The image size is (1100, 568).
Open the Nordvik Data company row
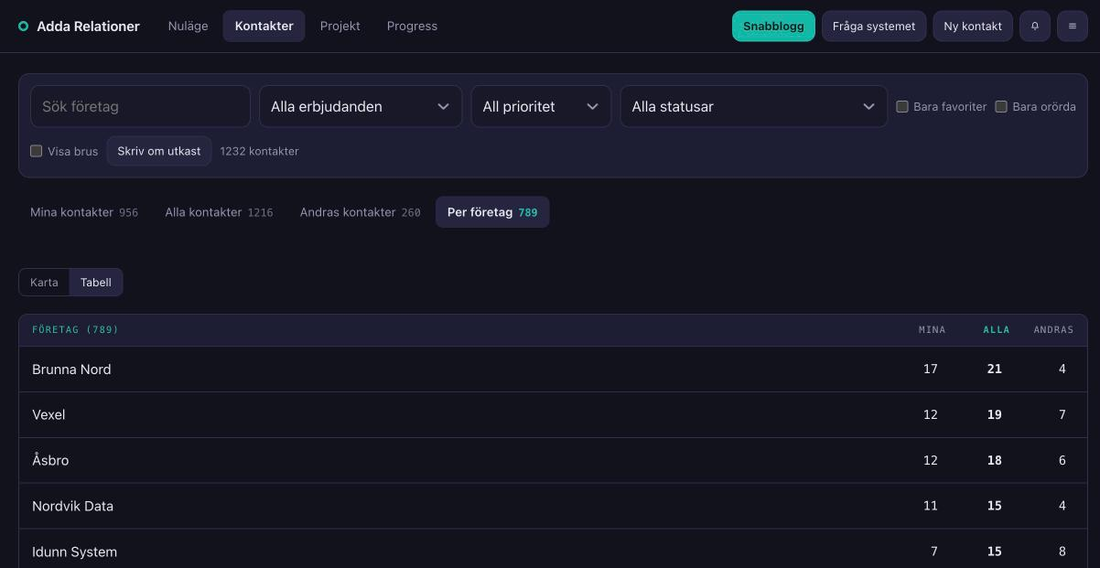coord(553,506)
